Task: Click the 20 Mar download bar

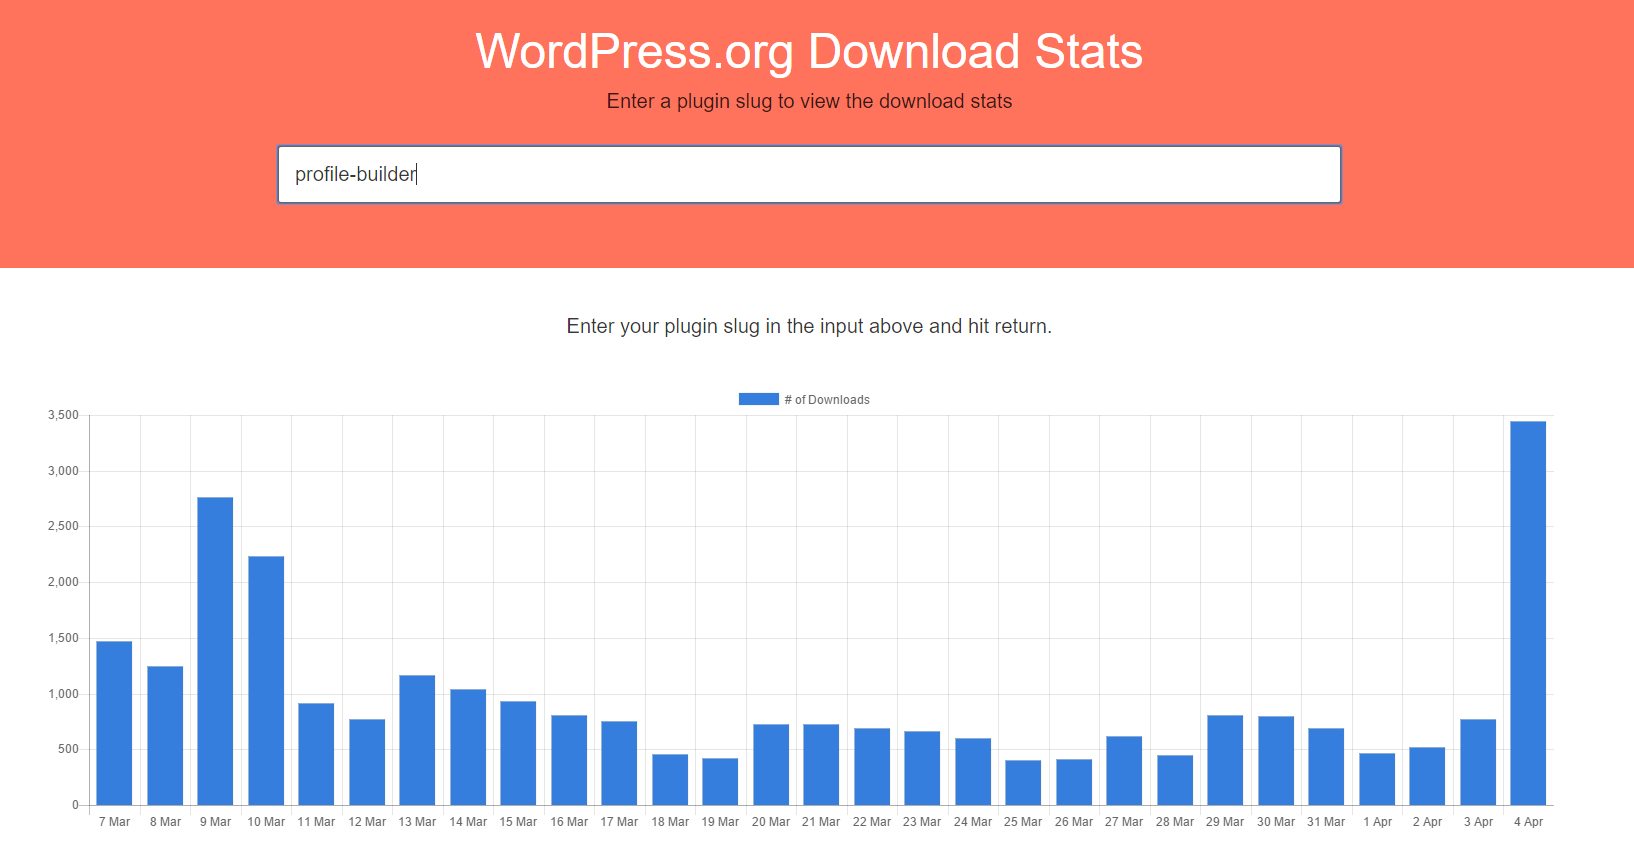Action: (x=771, y=764)
